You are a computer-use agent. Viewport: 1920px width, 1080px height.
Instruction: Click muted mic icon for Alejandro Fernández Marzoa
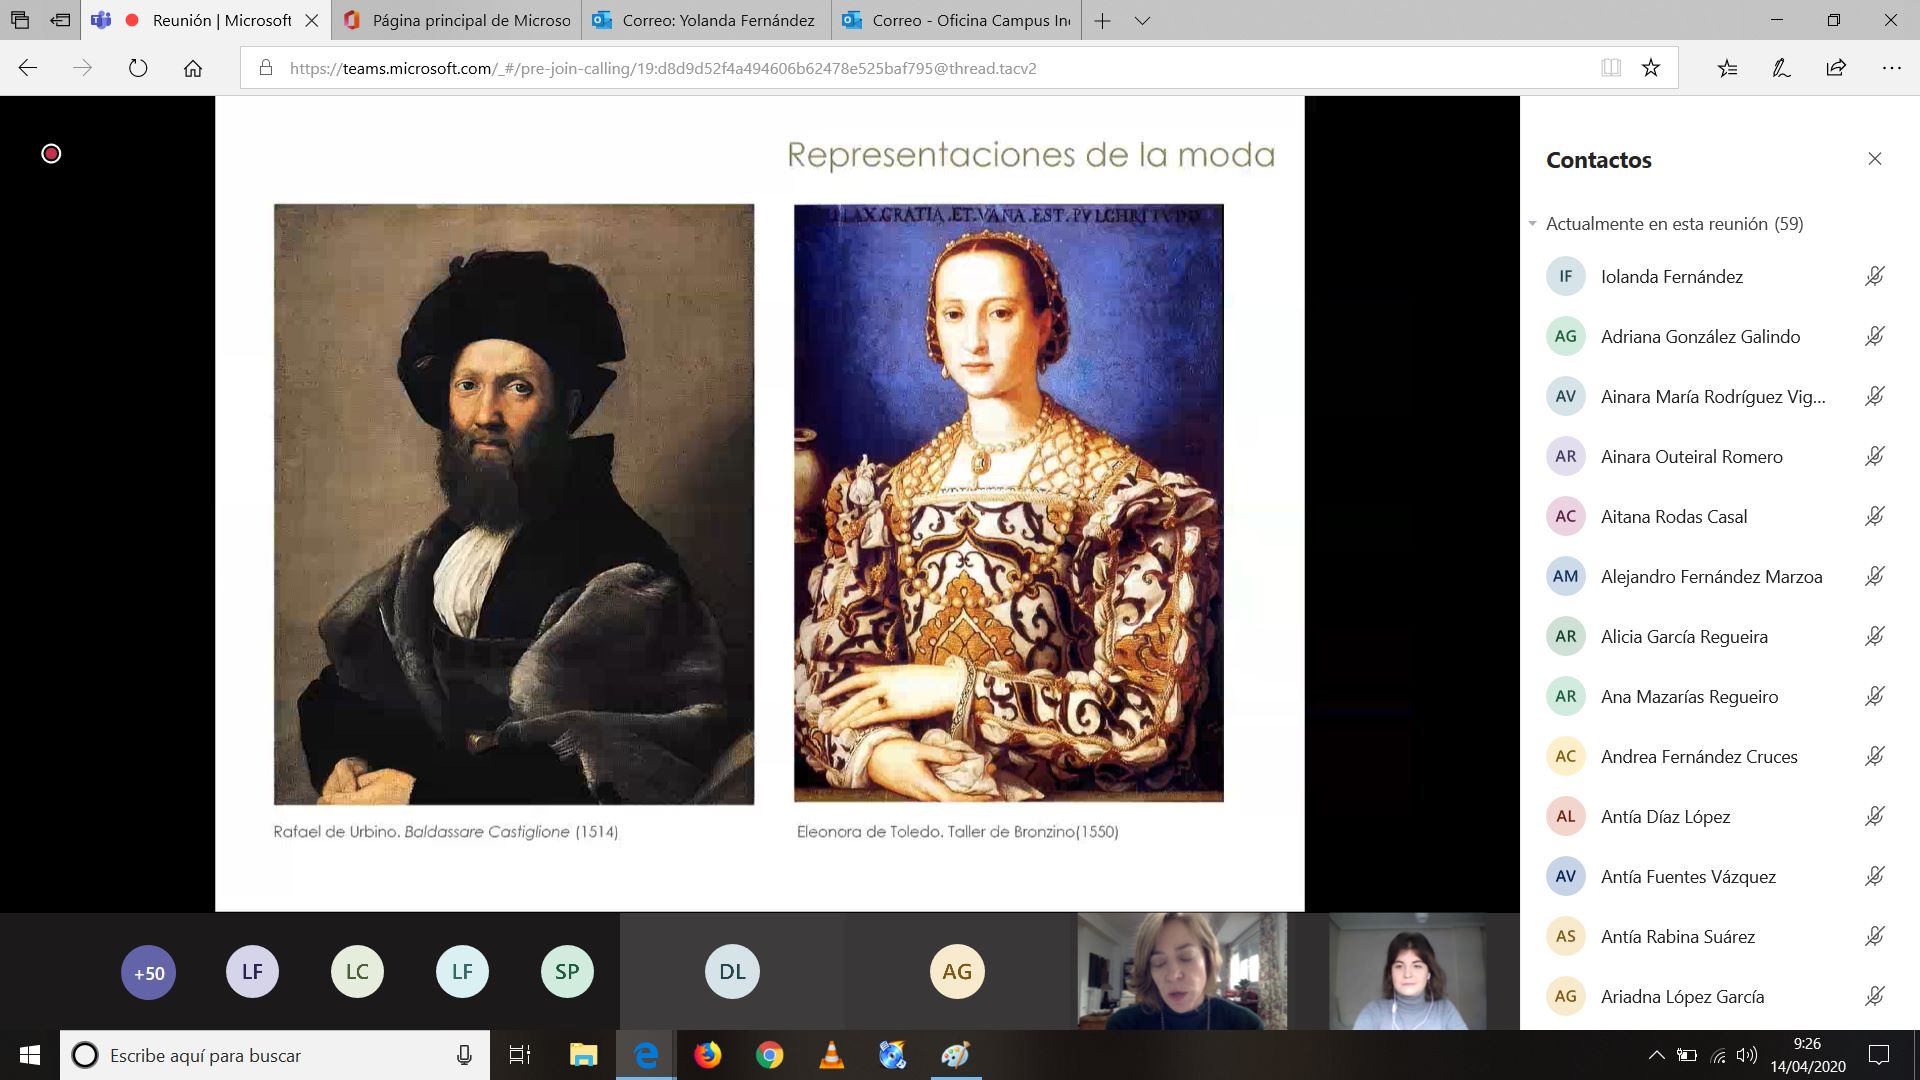coord(1875,576)
